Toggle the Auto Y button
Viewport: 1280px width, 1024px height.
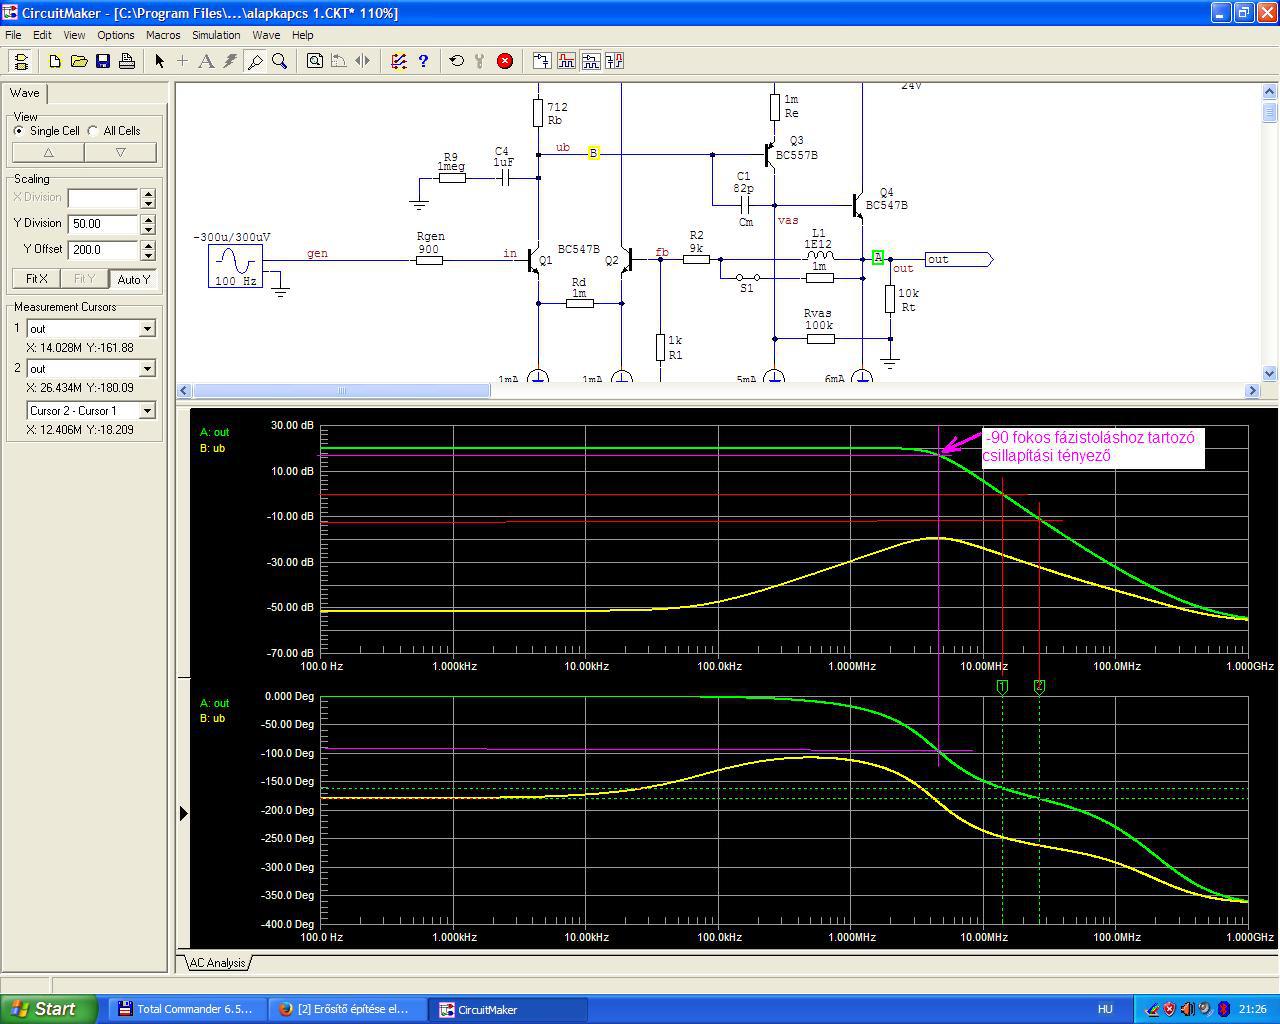tap(133, 279)
